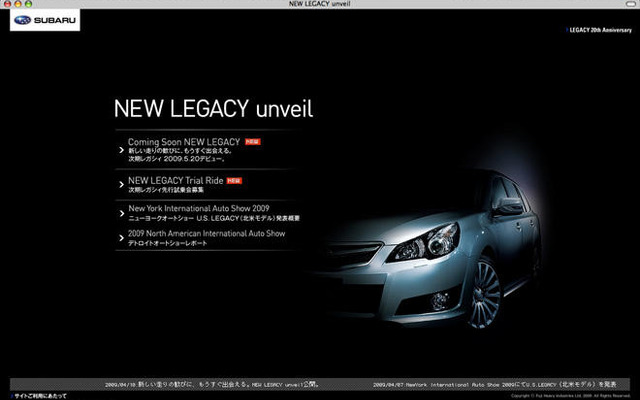Click the U.S. LEGACY Japanese subtitle
The image size is (640, 400).
point(214,218)
